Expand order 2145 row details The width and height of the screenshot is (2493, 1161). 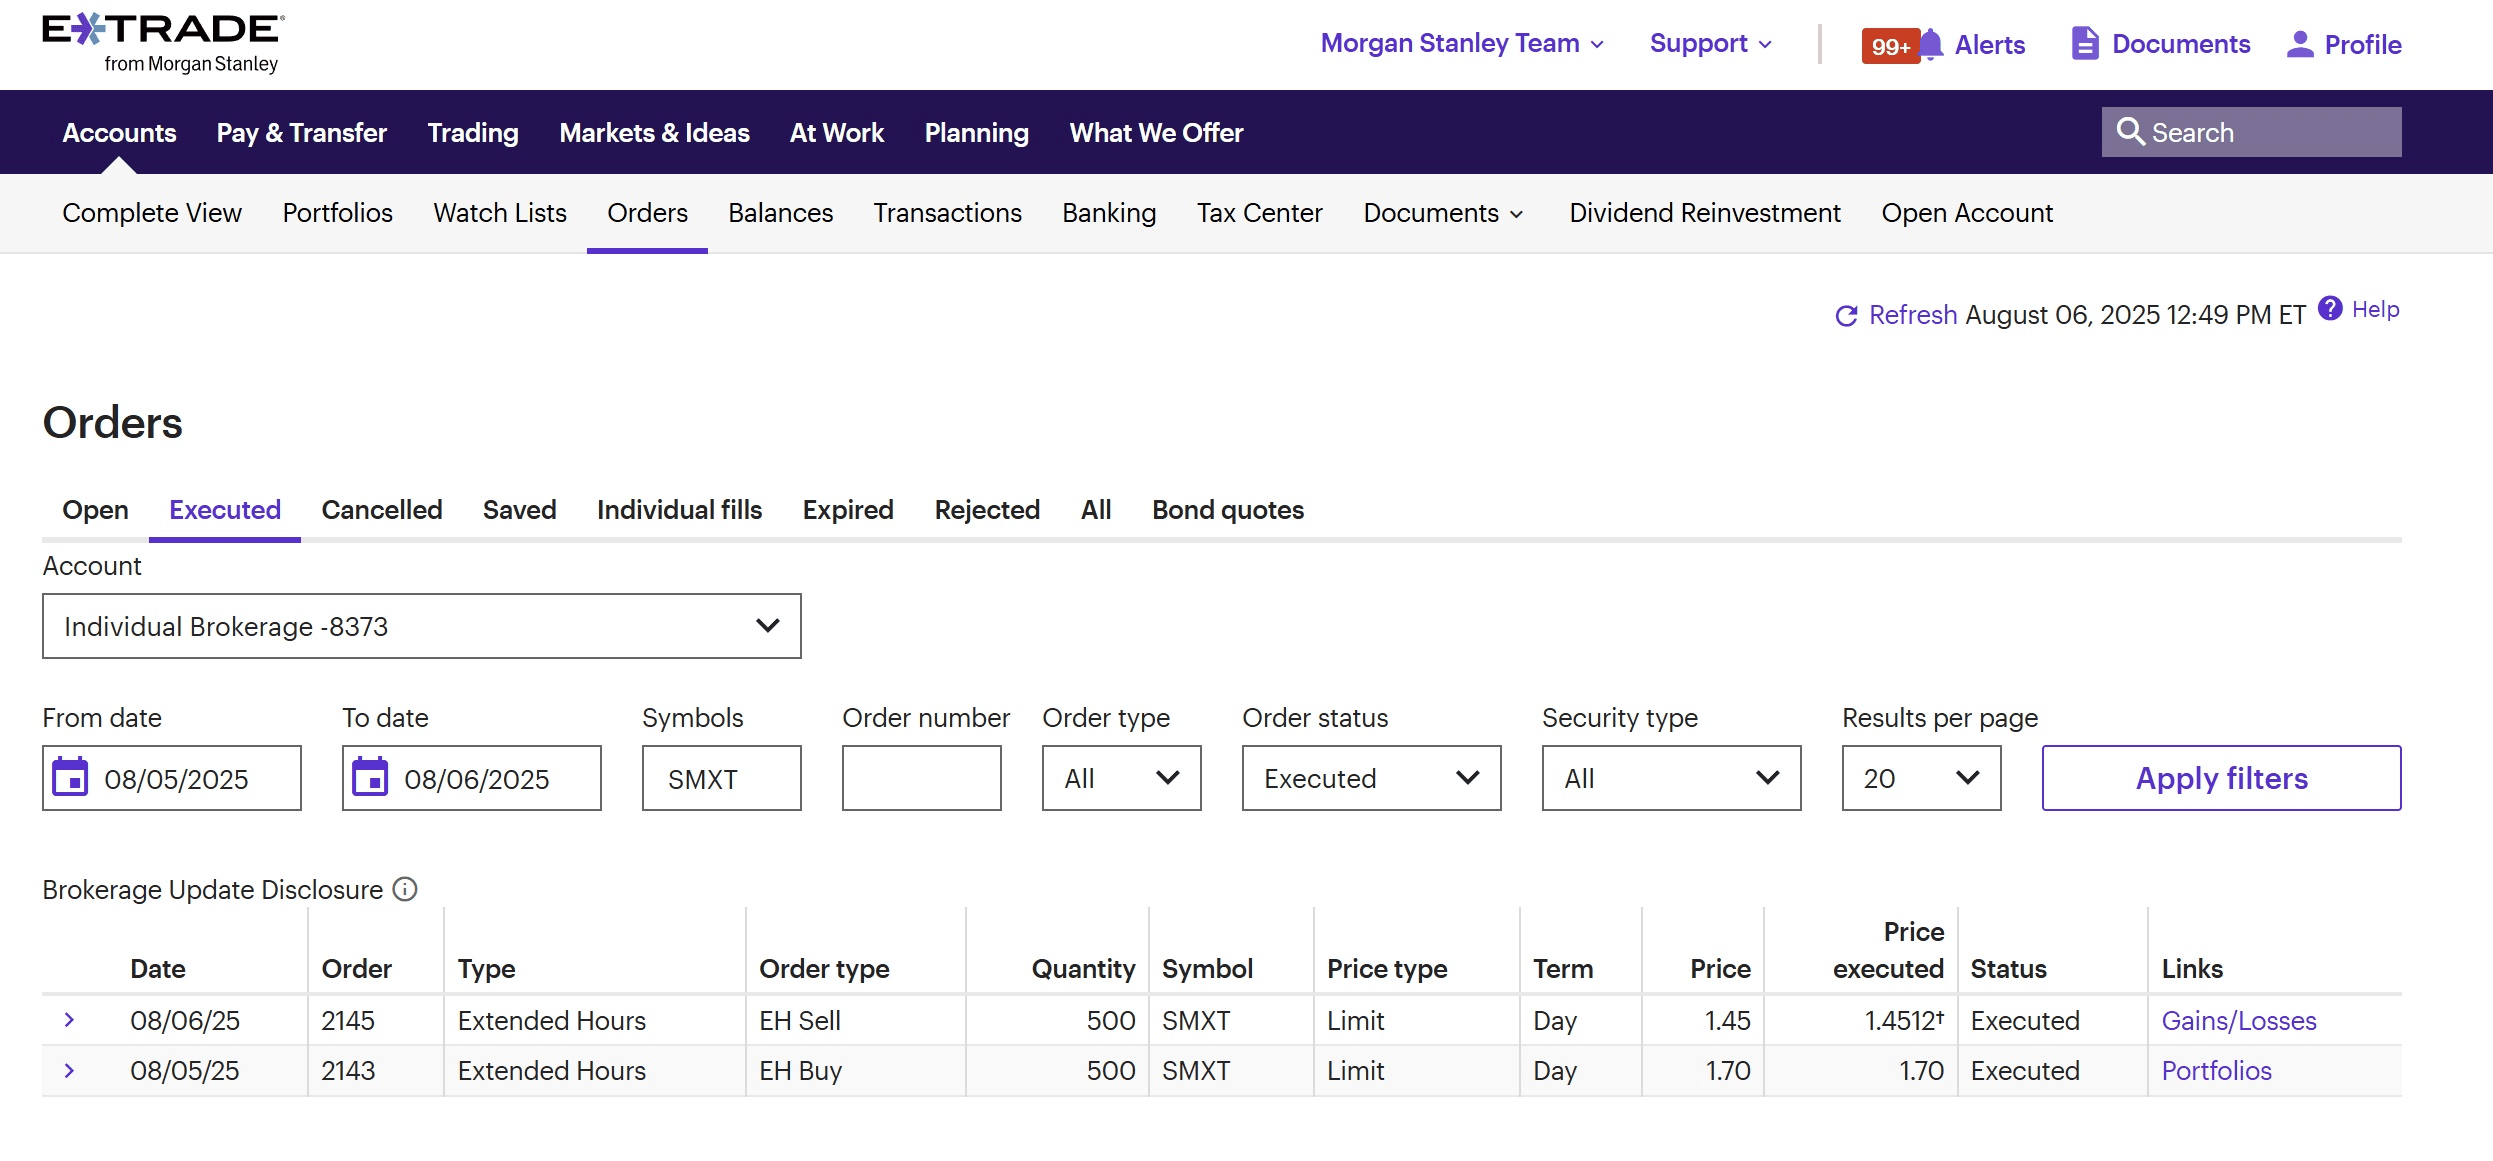tap(69, 1020)
